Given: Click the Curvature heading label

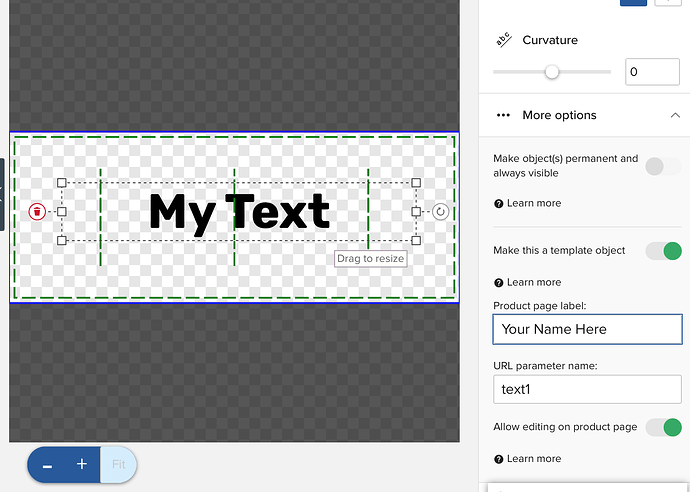Looking at the screenshot, I should (x=550, y=40).
